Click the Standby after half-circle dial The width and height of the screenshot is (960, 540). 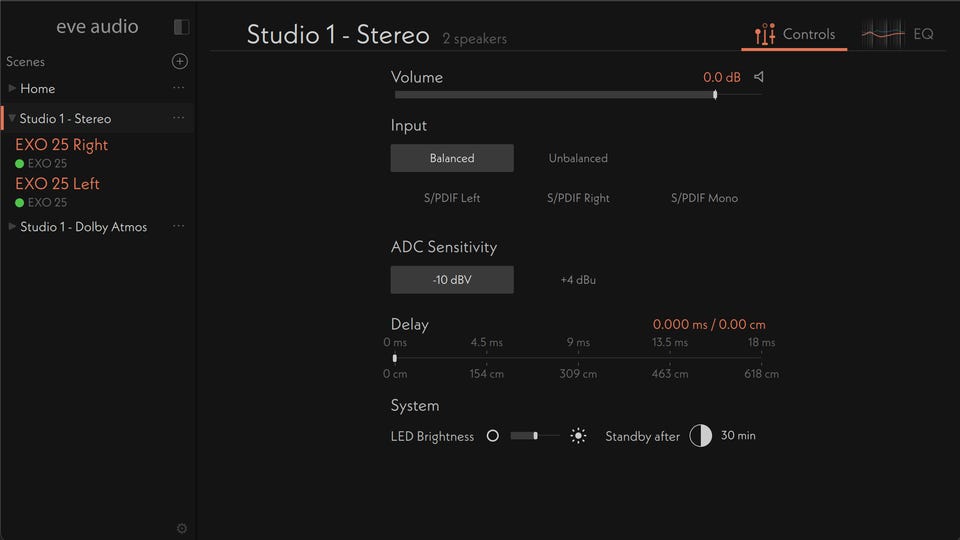(x=700, y=436)
